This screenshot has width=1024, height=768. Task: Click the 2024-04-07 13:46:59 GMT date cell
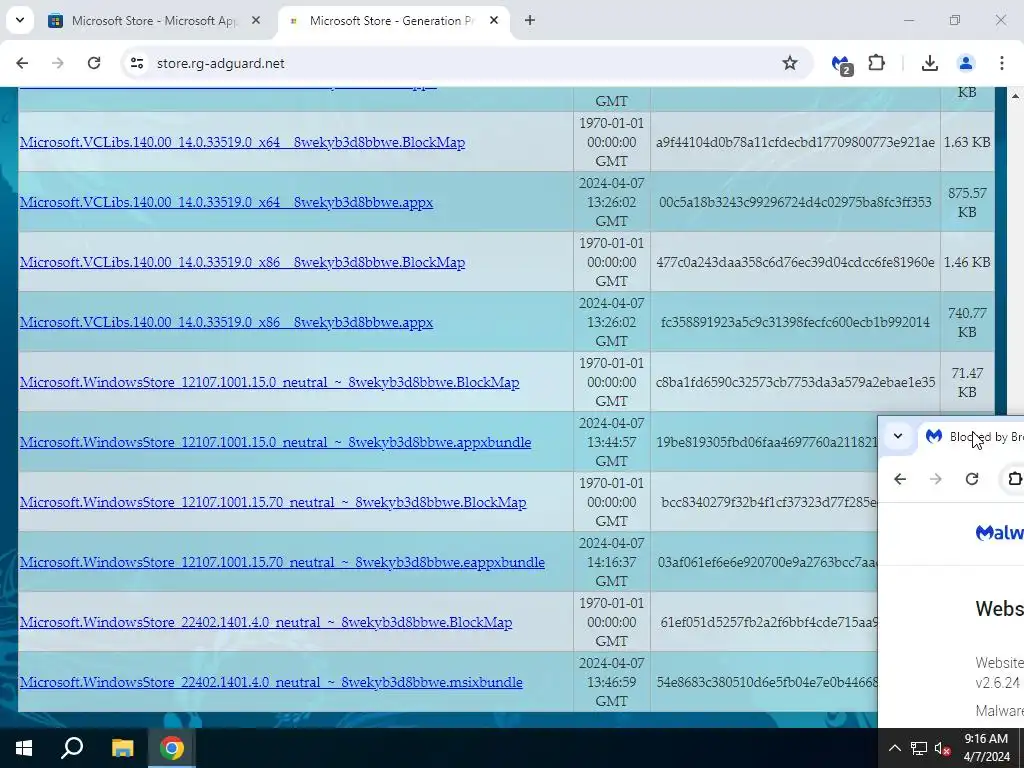coord(612,682)
